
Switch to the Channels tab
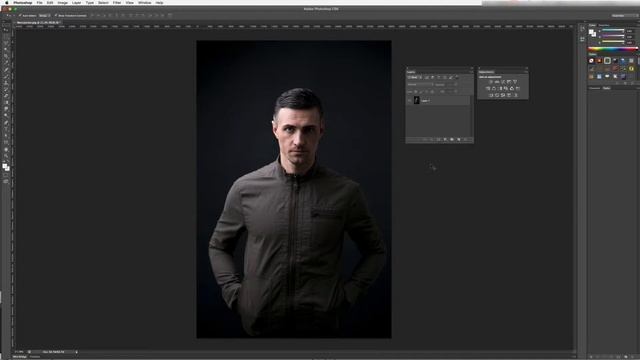pos(594,88)
